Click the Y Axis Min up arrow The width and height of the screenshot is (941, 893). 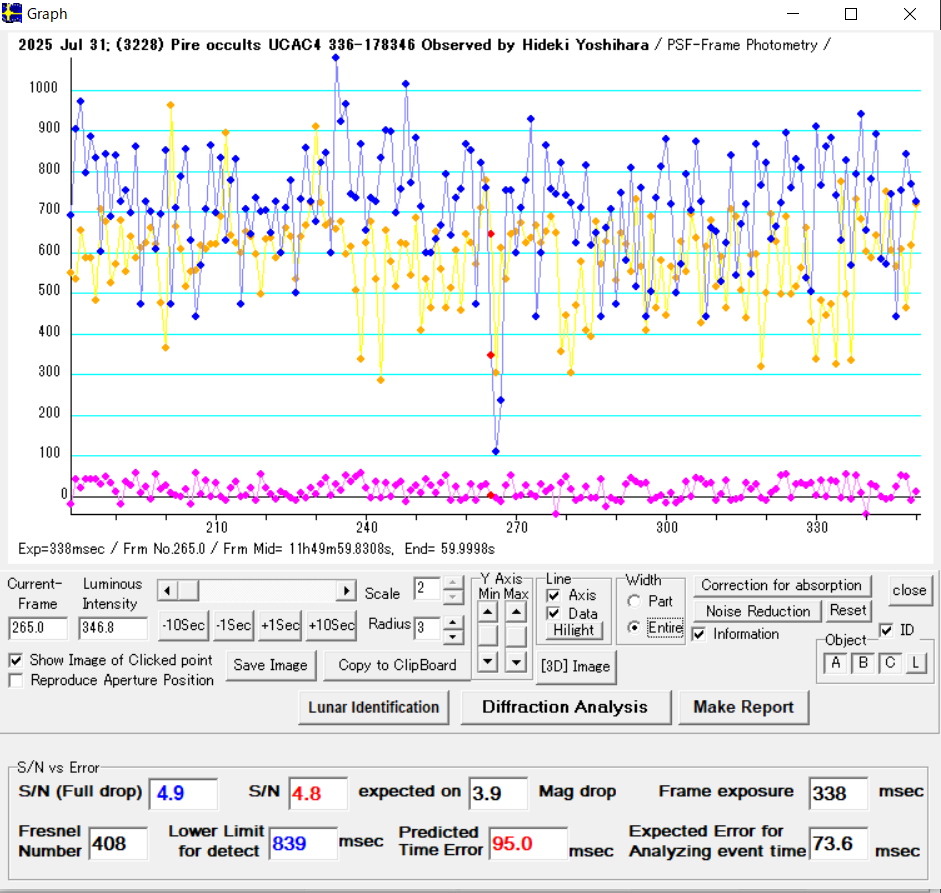tap(487, 610)
